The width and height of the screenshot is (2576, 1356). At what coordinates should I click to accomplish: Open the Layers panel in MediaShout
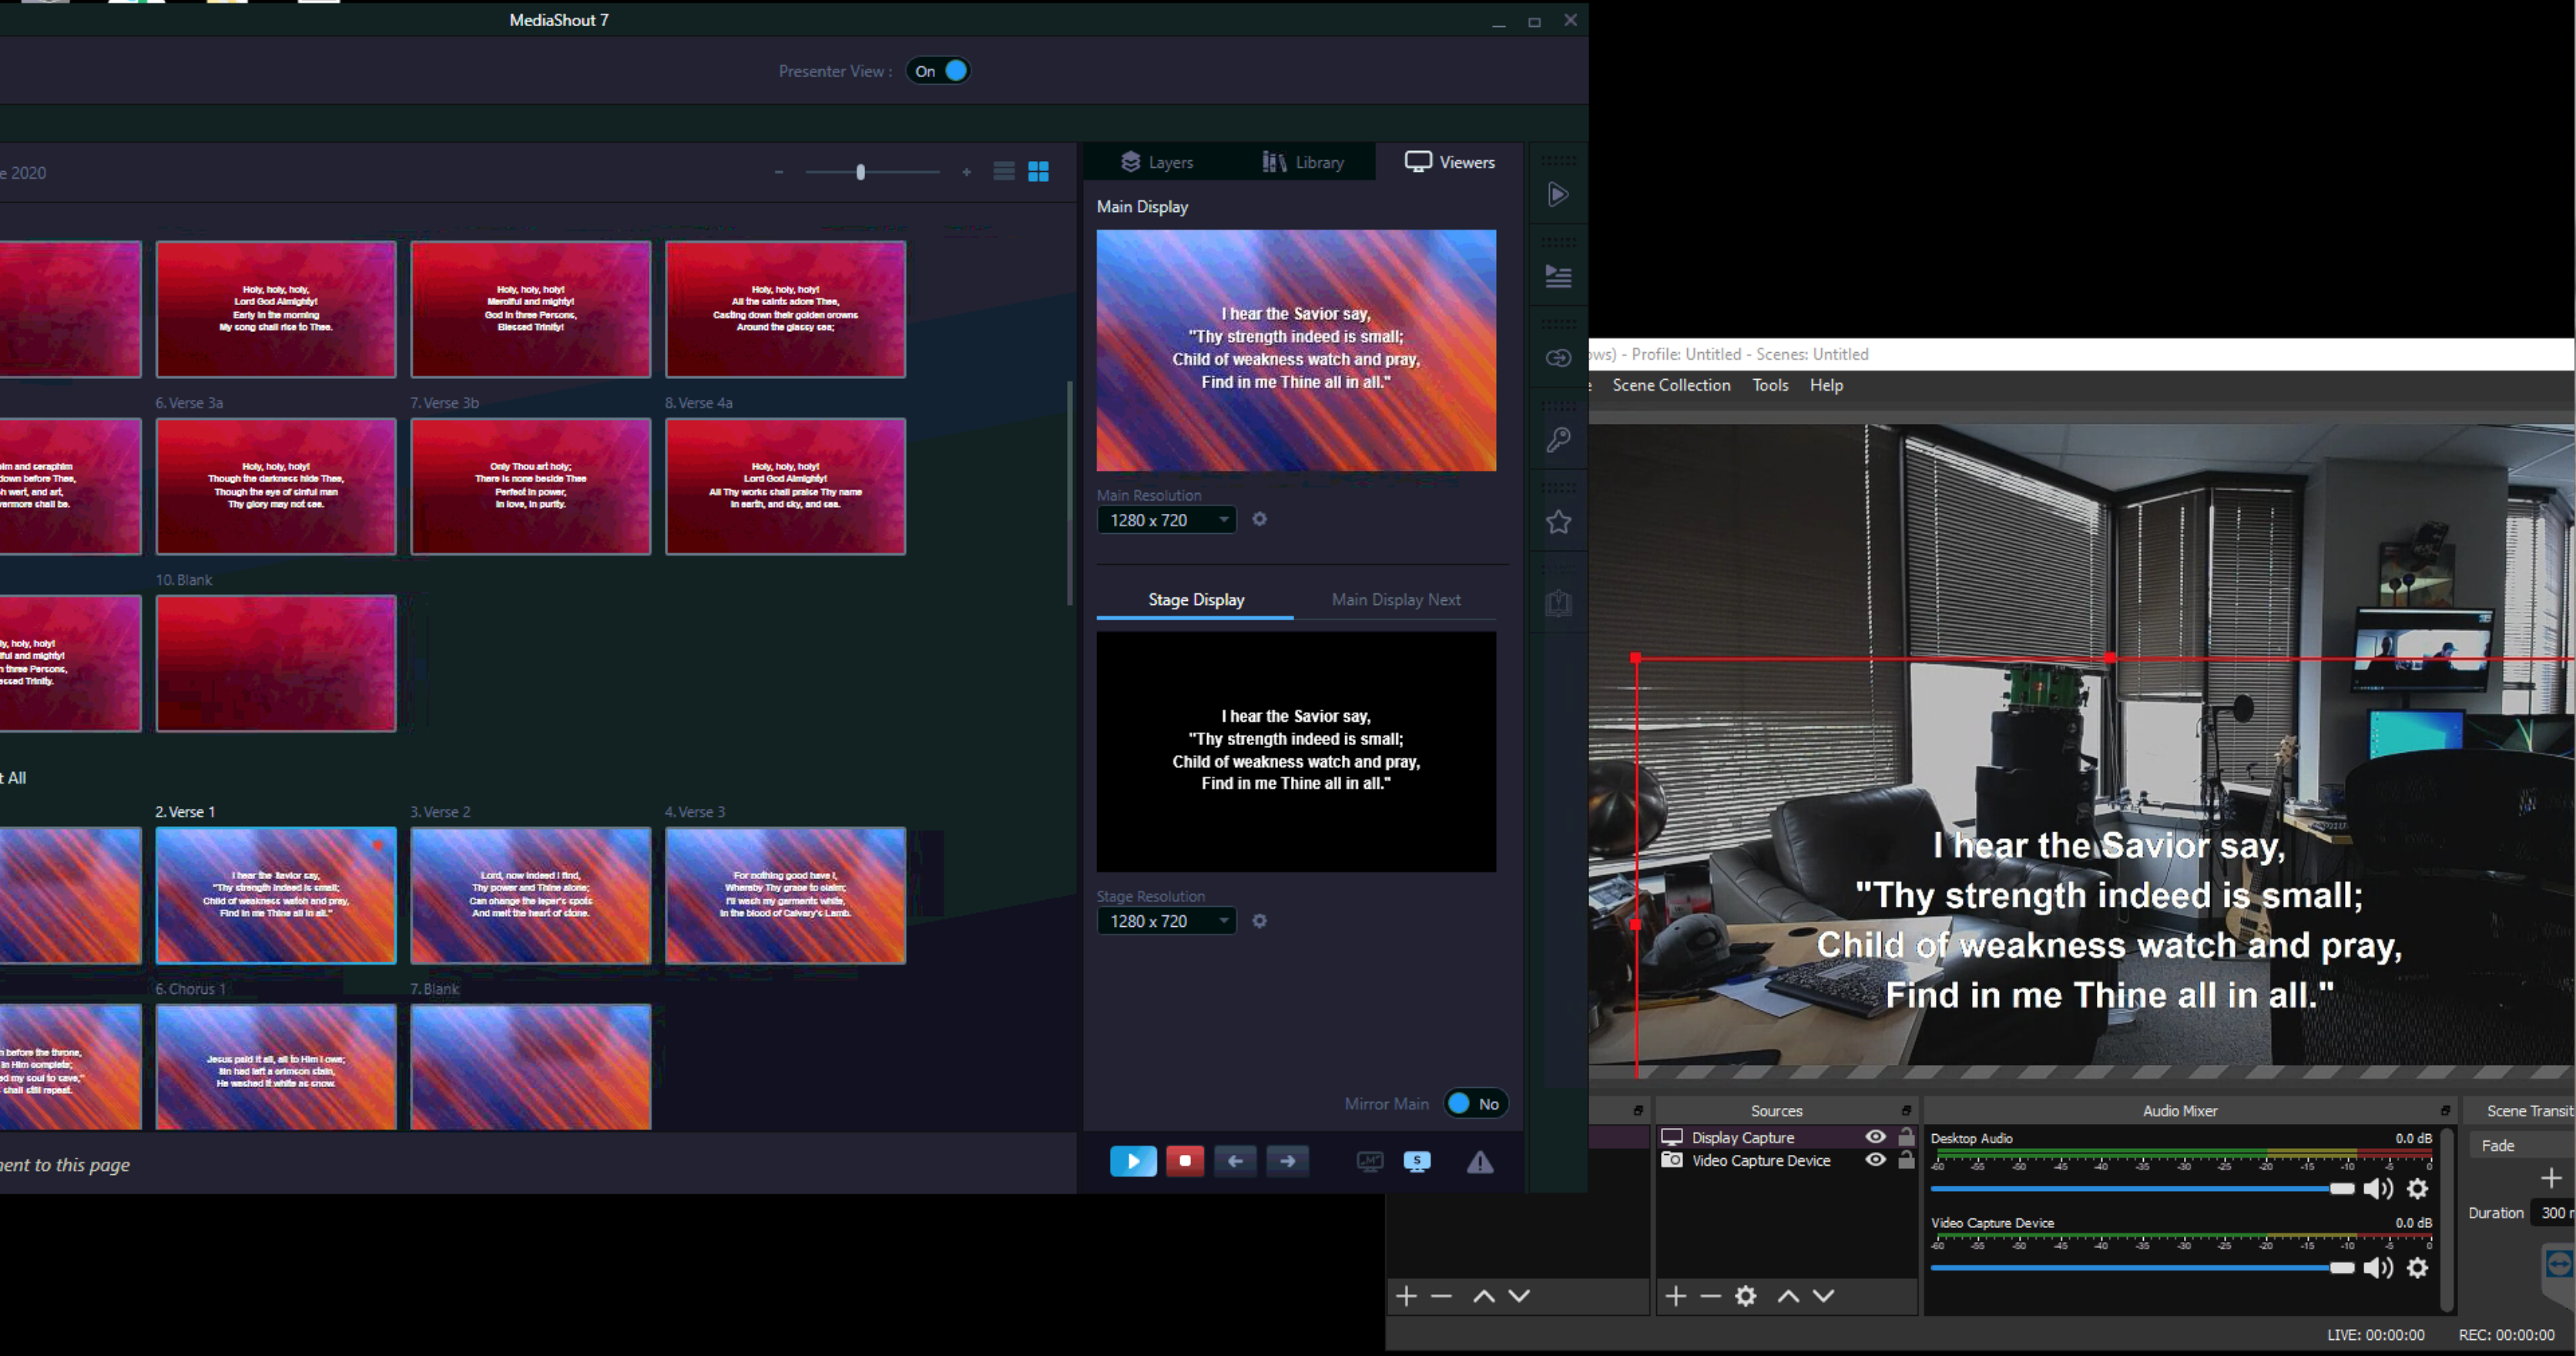[x=1156, y=161]
